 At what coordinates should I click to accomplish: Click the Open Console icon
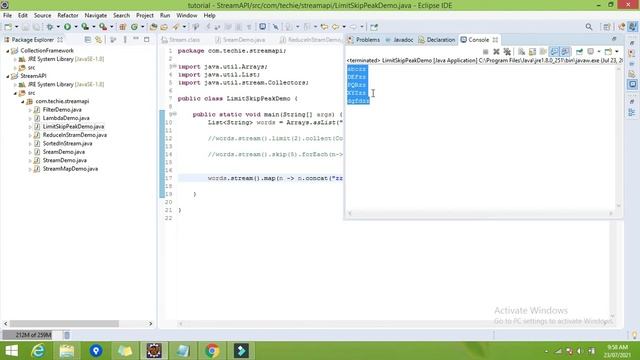tap(609, 52)
